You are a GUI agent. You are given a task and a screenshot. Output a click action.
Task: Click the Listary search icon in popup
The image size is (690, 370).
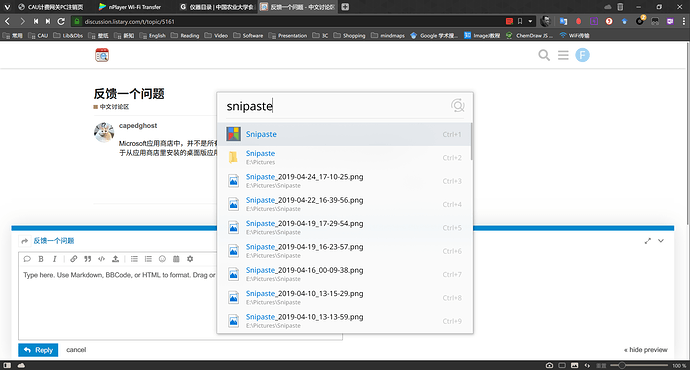pos(458,106)
